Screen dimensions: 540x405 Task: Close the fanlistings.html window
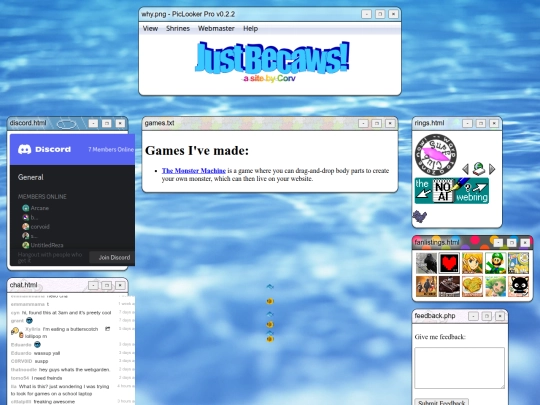click(525, 243)
